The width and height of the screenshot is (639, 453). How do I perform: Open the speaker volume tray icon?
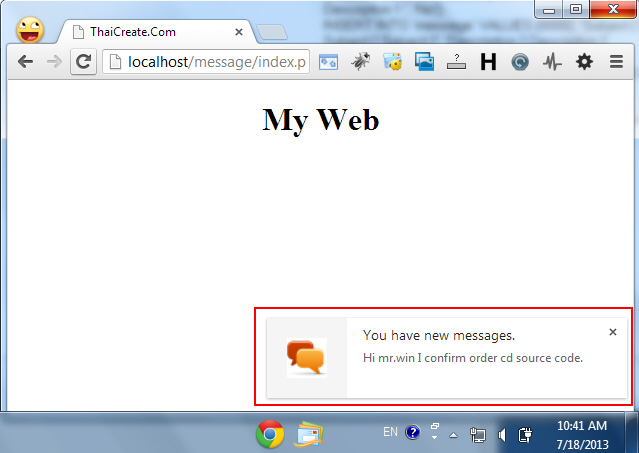pyautogui.click(x=502, y=435)
